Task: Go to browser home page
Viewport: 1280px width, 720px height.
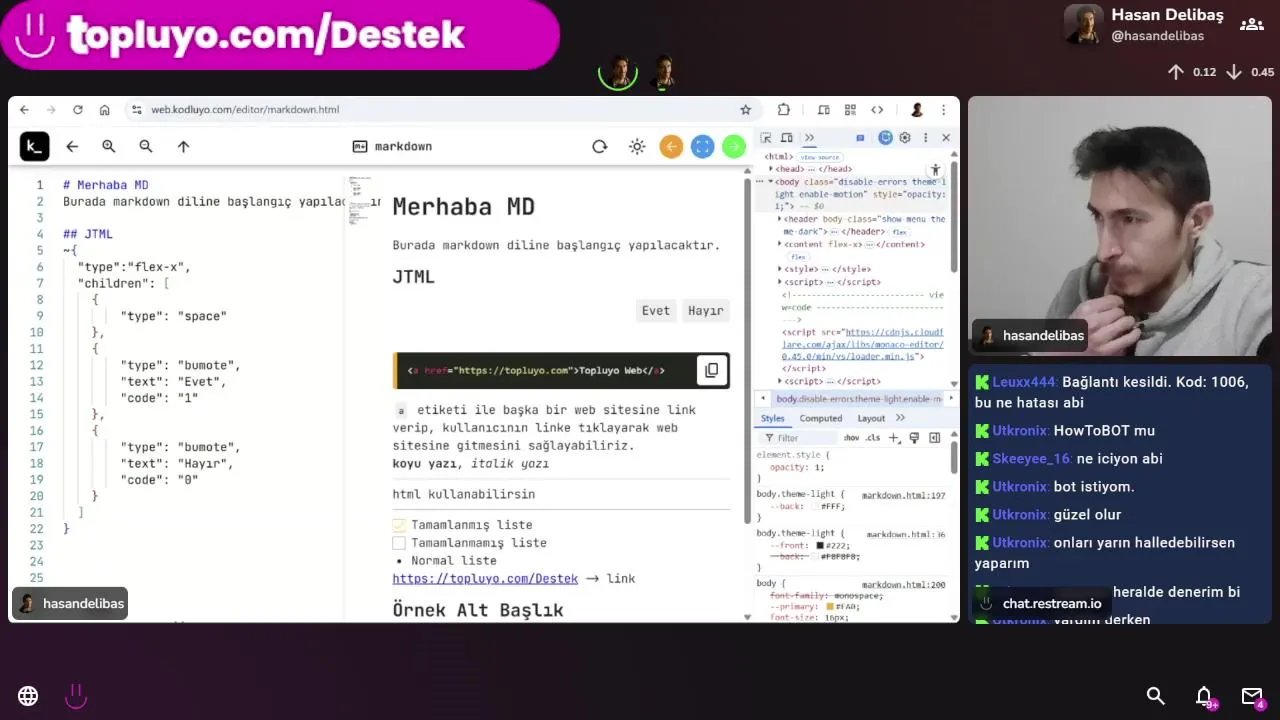Action: (x=104, y=110)
